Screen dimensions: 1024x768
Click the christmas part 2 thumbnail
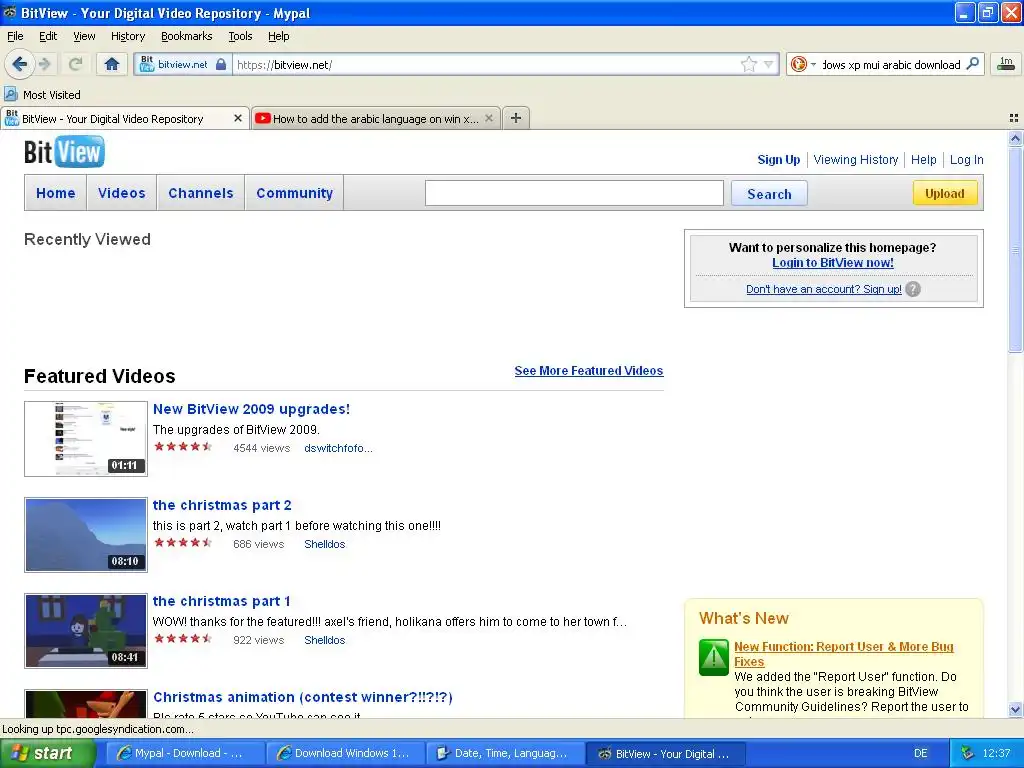click(x=86, y=535)
